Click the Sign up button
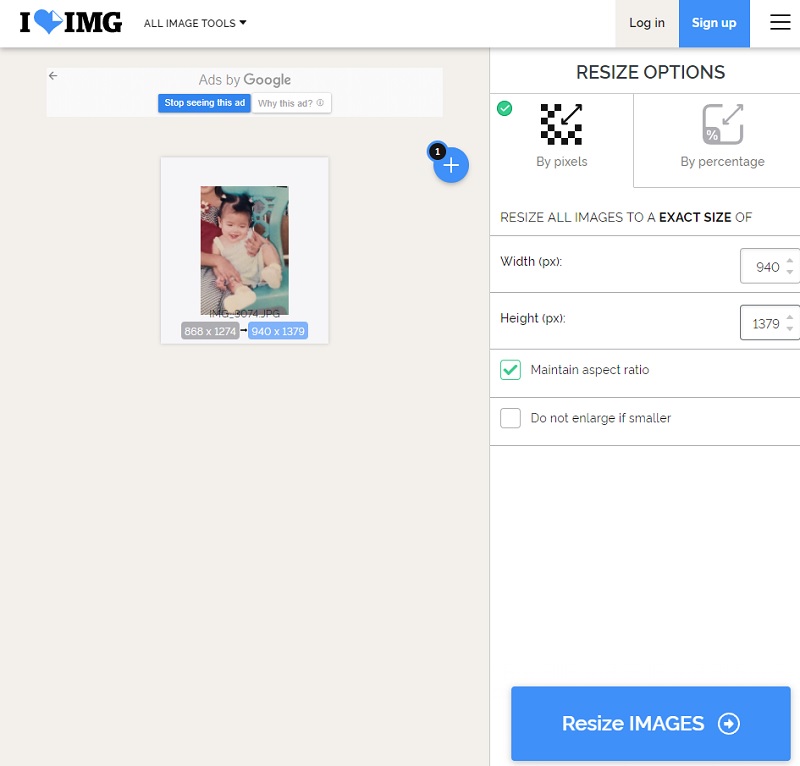This screenshot has height=766, width=800. click(x=714, y=23)
